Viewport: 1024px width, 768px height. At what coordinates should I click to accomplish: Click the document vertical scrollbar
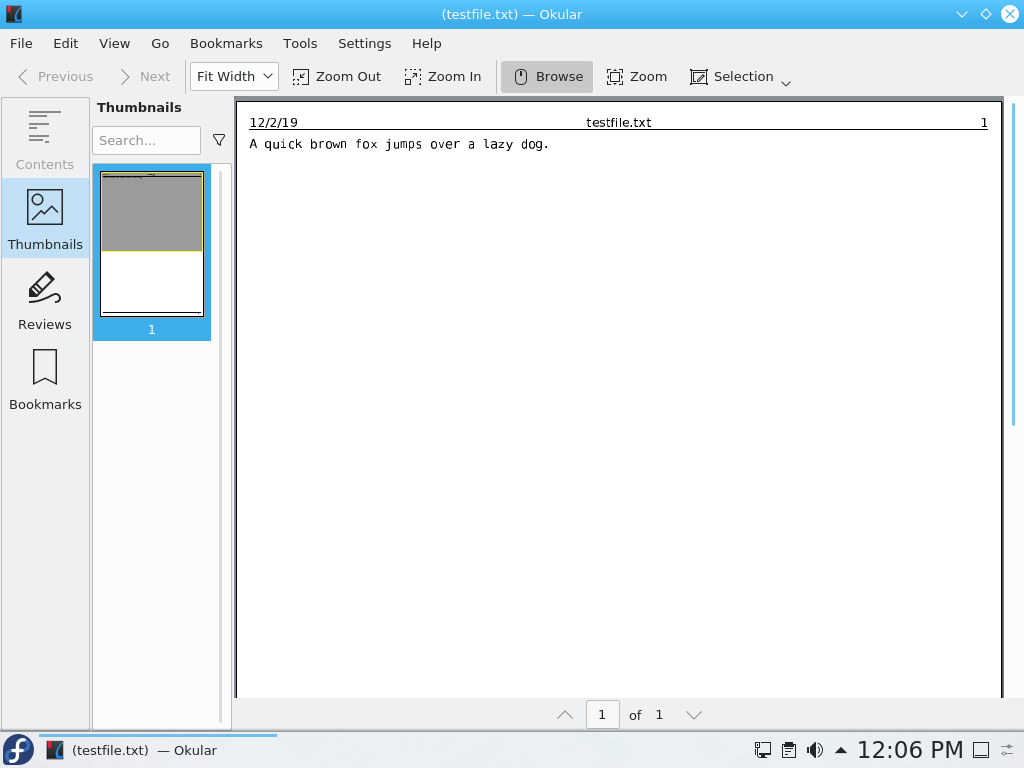[1013, 264]
